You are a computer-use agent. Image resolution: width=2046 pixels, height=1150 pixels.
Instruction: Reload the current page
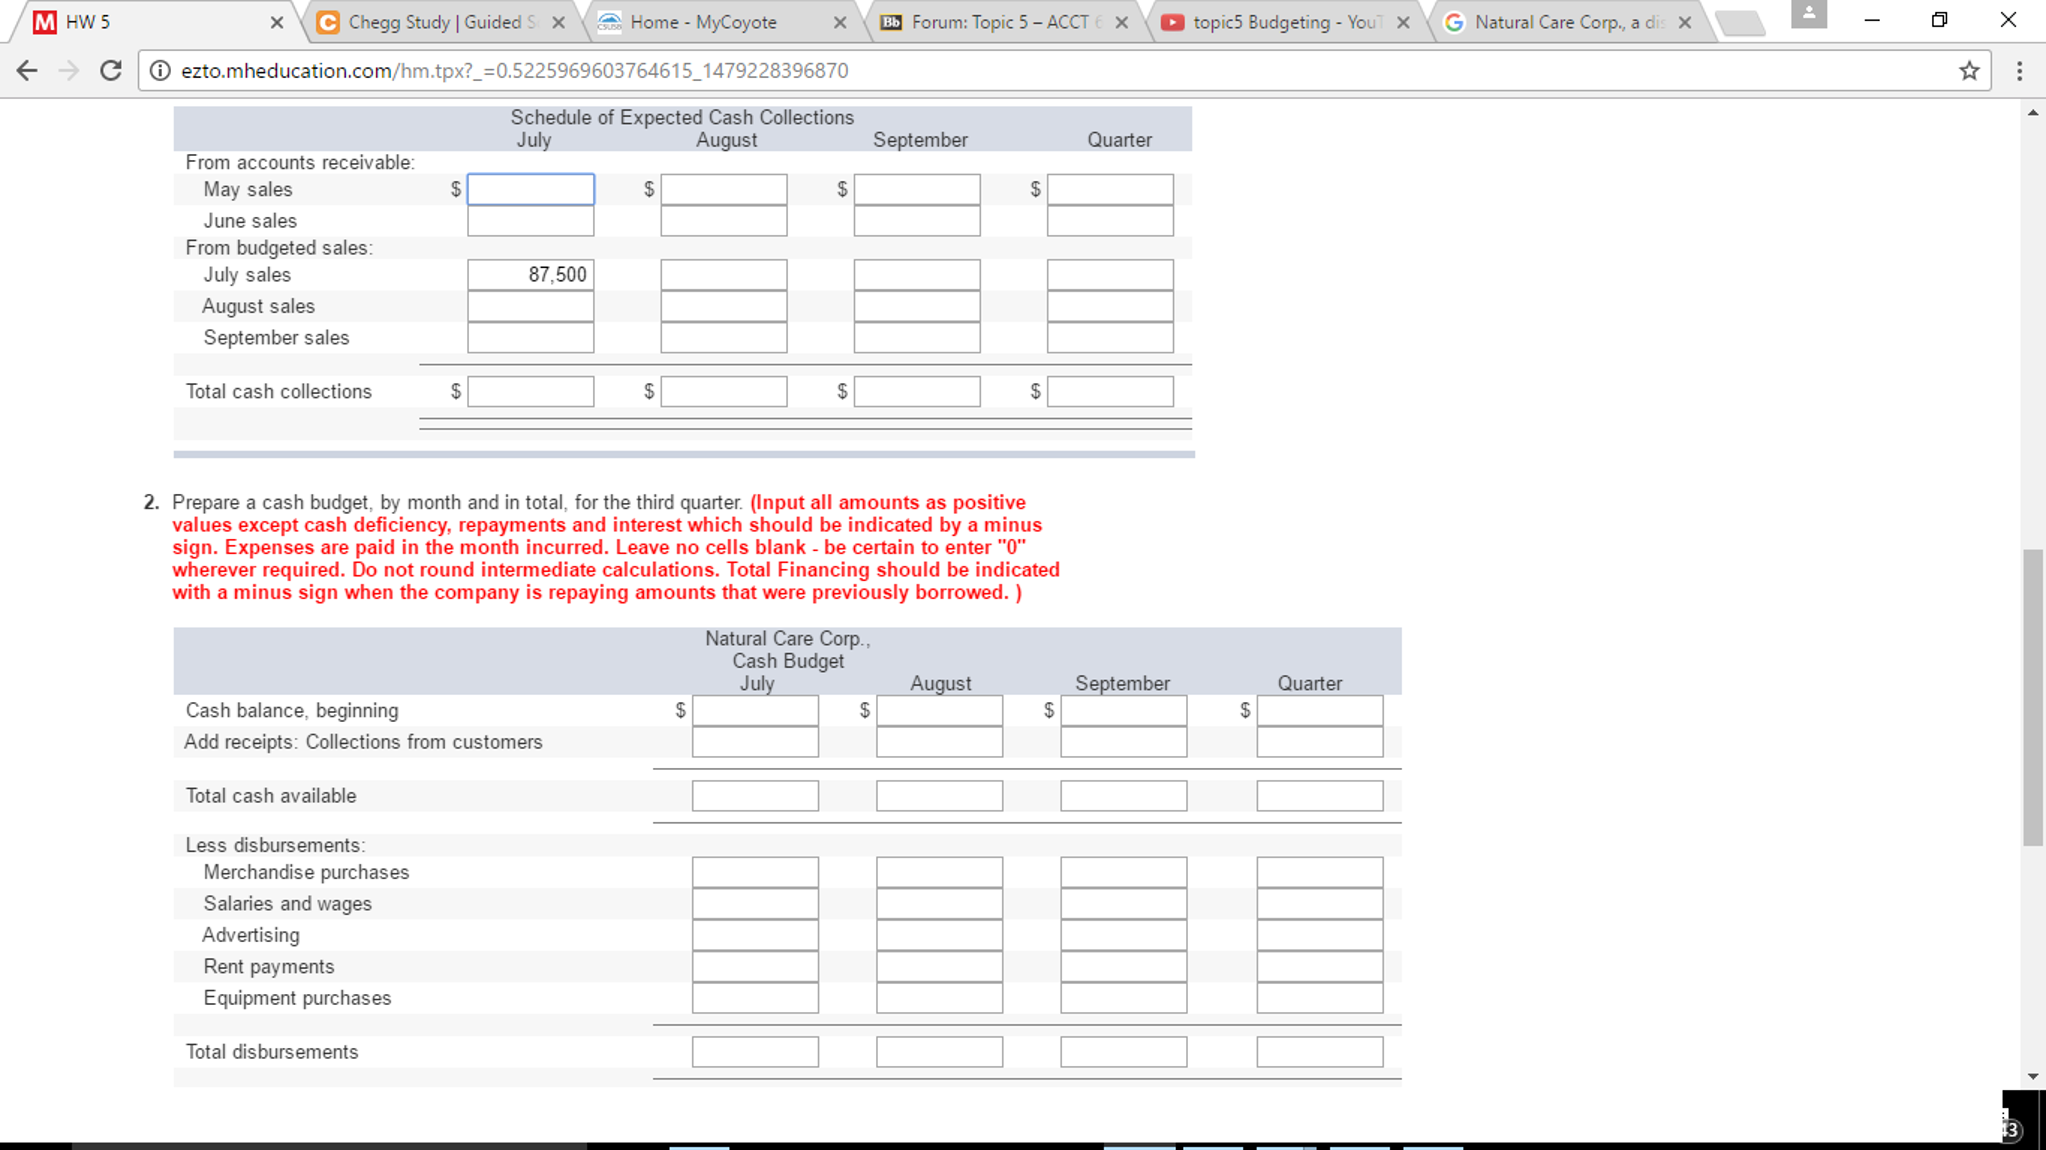point(111,71)
